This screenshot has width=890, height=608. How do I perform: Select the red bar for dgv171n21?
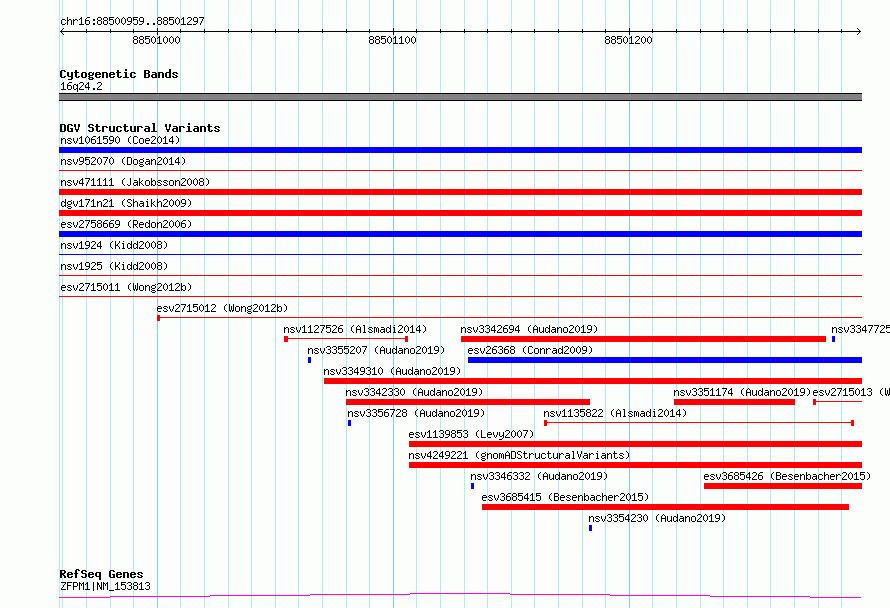coord(460,213)
